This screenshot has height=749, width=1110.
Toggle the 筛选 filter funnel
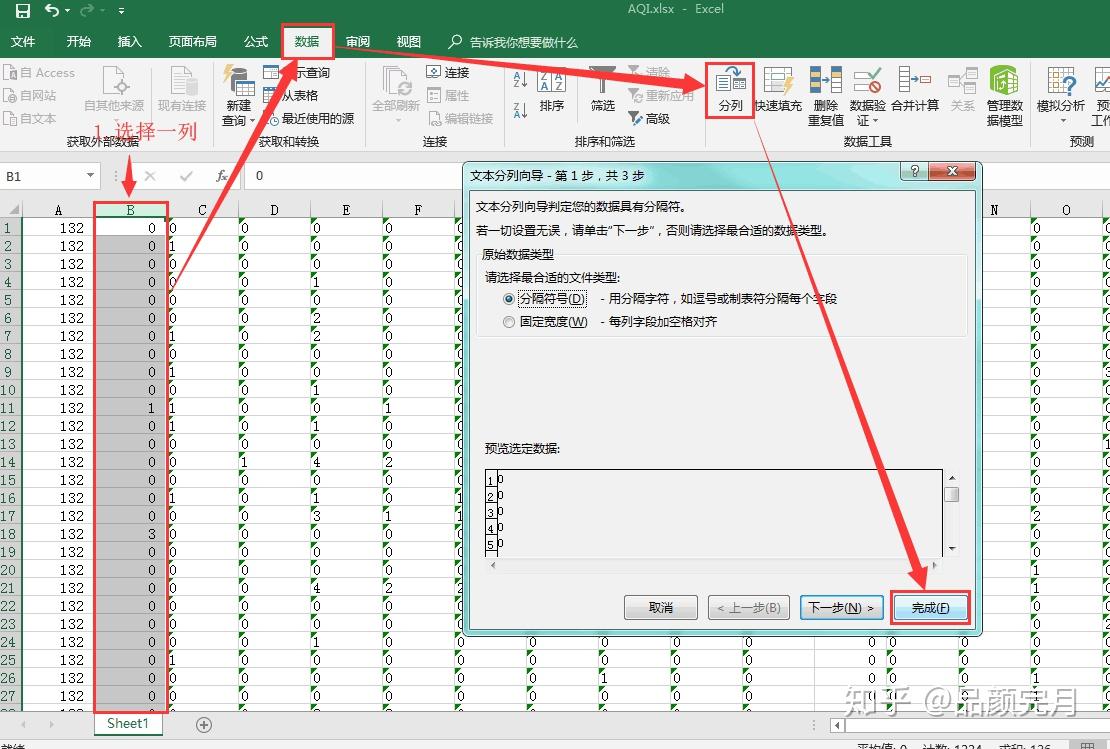coord(602,91)
